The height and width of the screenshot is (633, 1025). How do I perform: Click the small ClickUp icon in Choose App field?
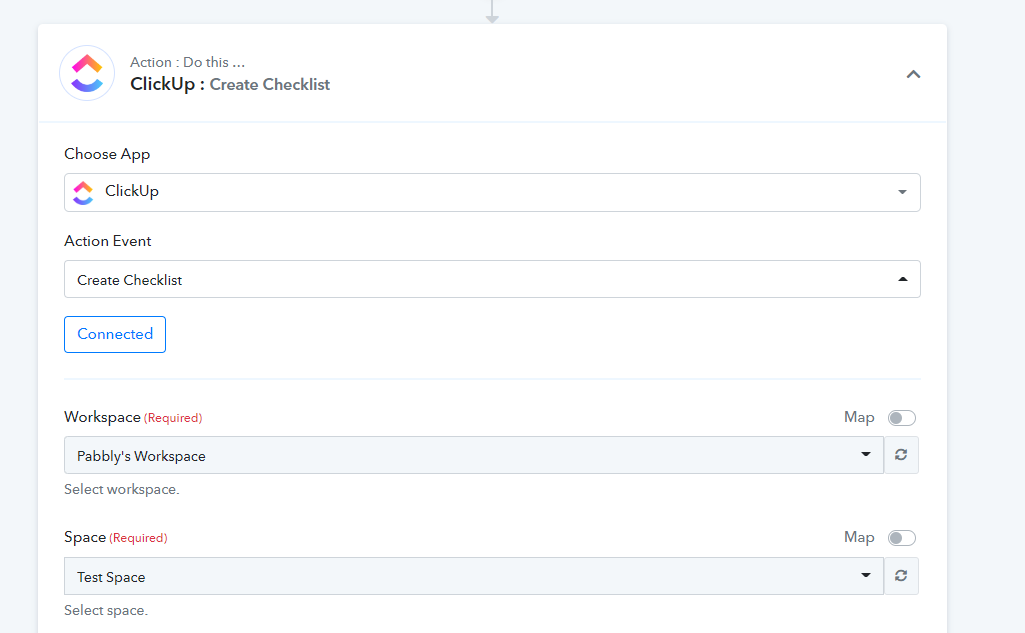(x=83, y=192)
